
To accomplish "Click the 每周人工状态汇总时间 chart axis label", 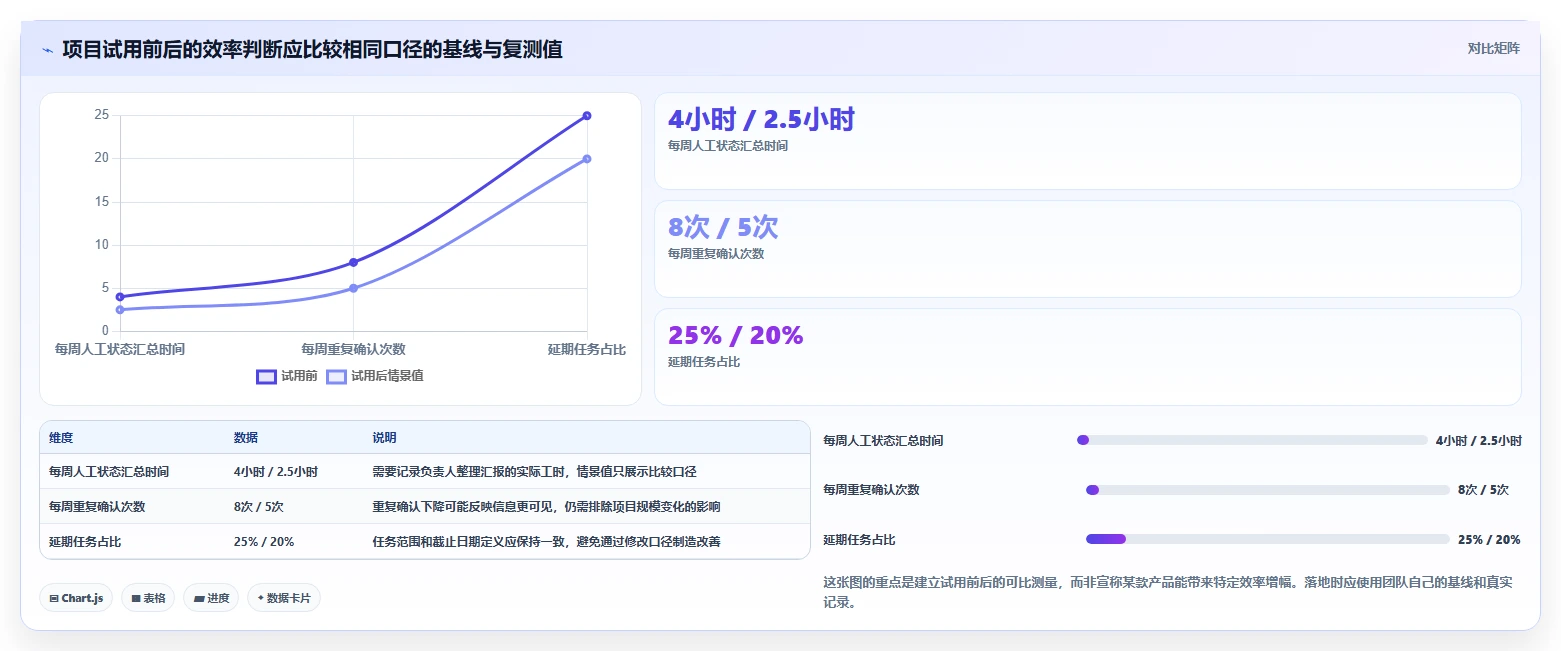I will [120, 349].
